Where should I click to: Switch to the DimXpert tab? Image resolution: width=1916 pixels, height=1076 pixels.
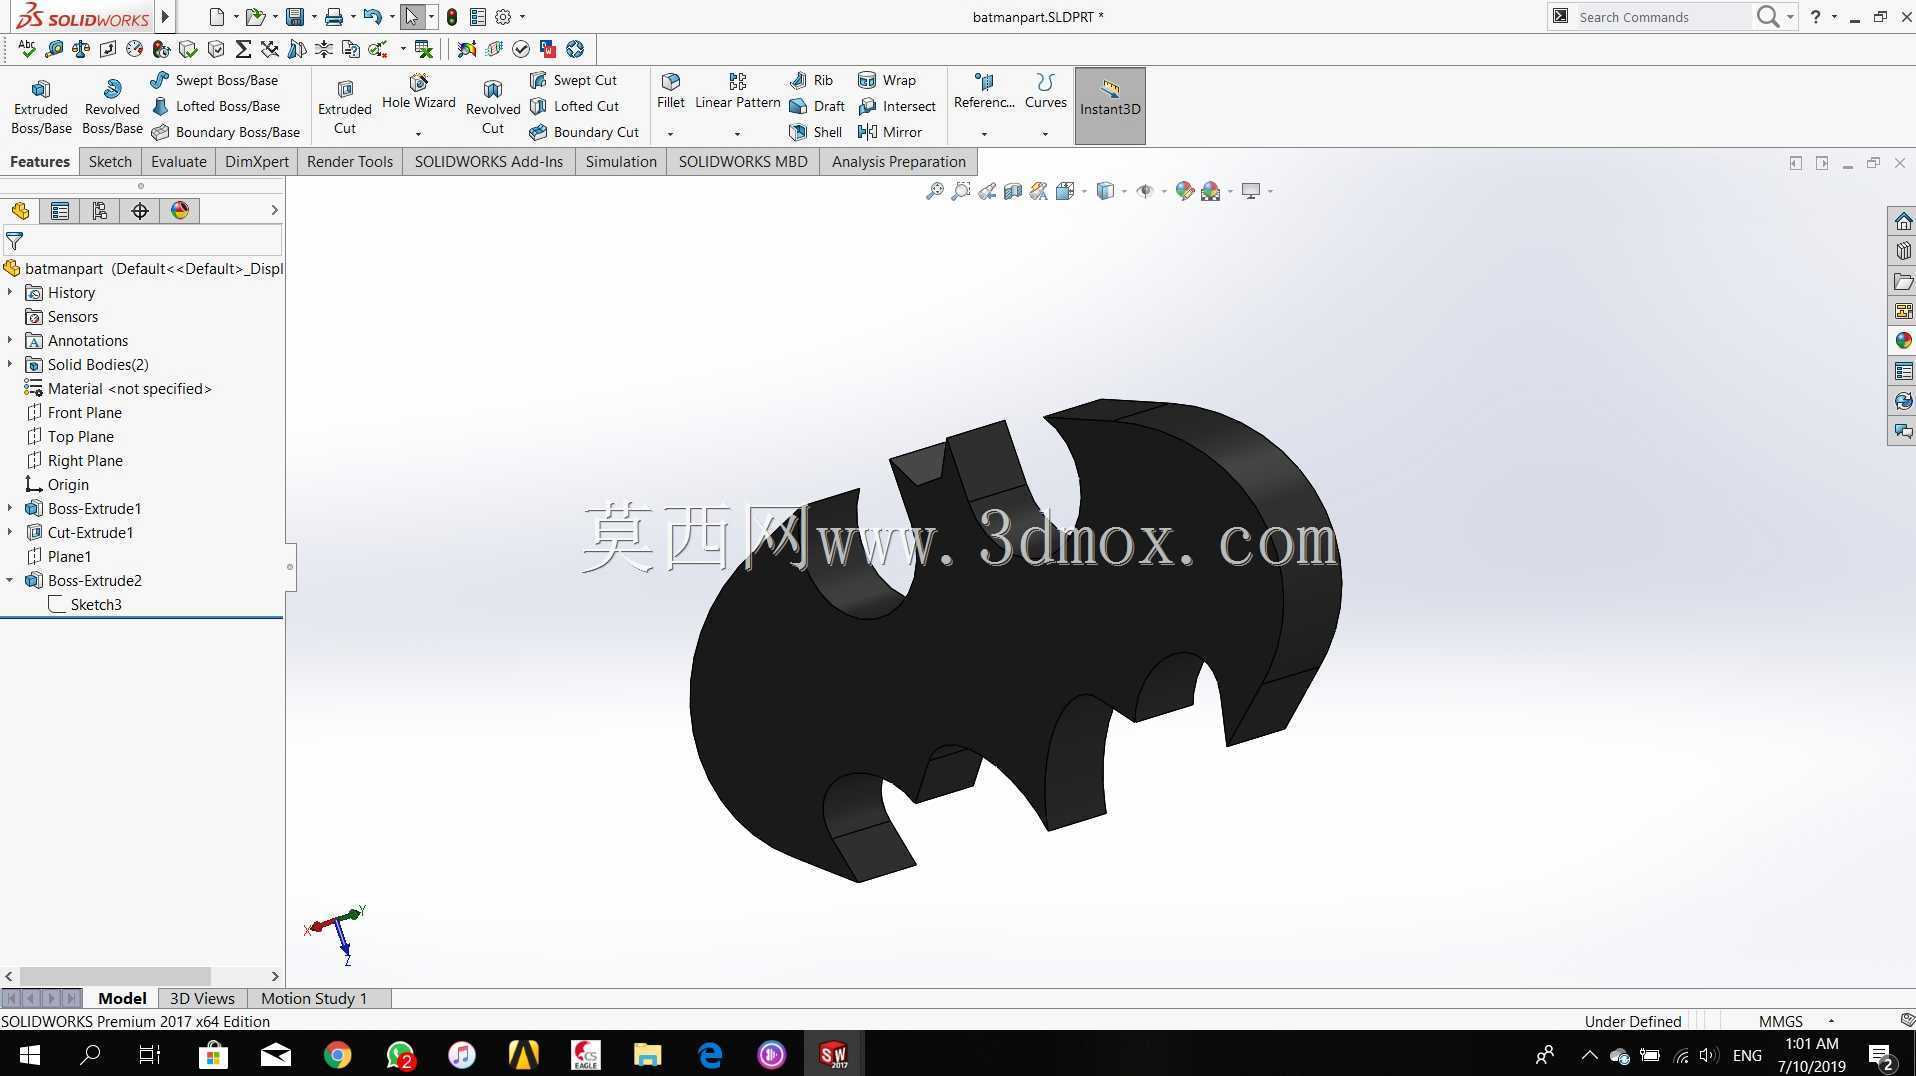coord(257,161)
